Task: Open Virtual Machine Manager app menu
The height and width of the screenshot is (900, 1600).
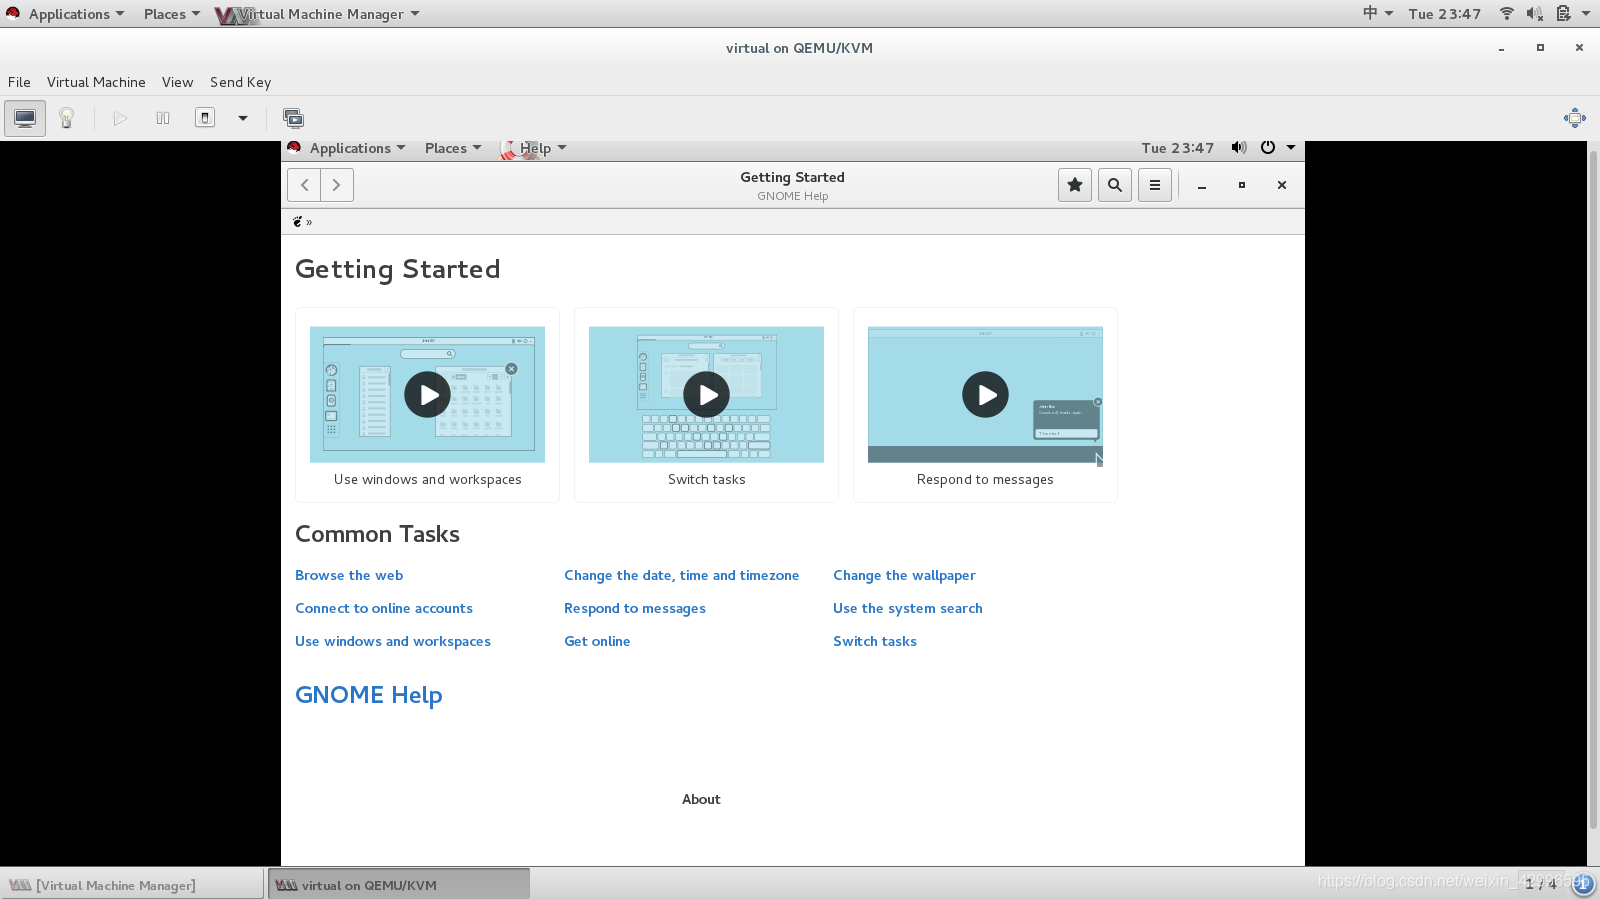Action: coord(318,14)
